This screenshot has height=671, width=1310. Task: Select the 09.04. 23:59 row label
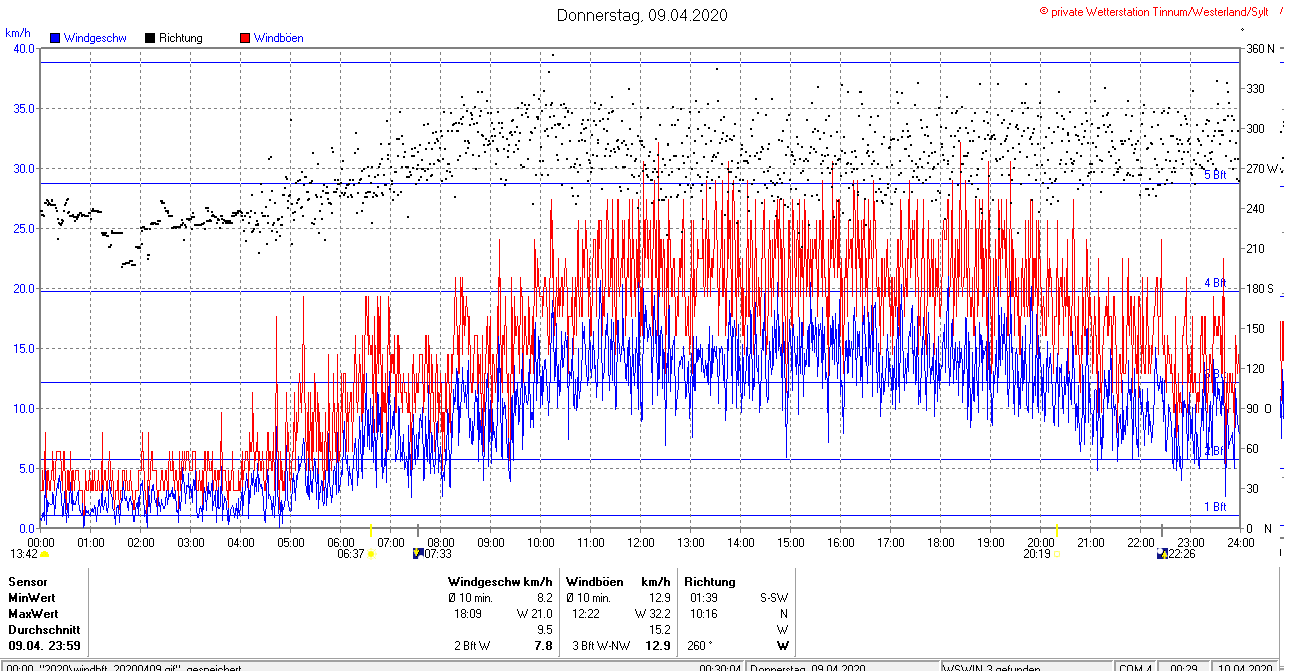tap(44, 646)
